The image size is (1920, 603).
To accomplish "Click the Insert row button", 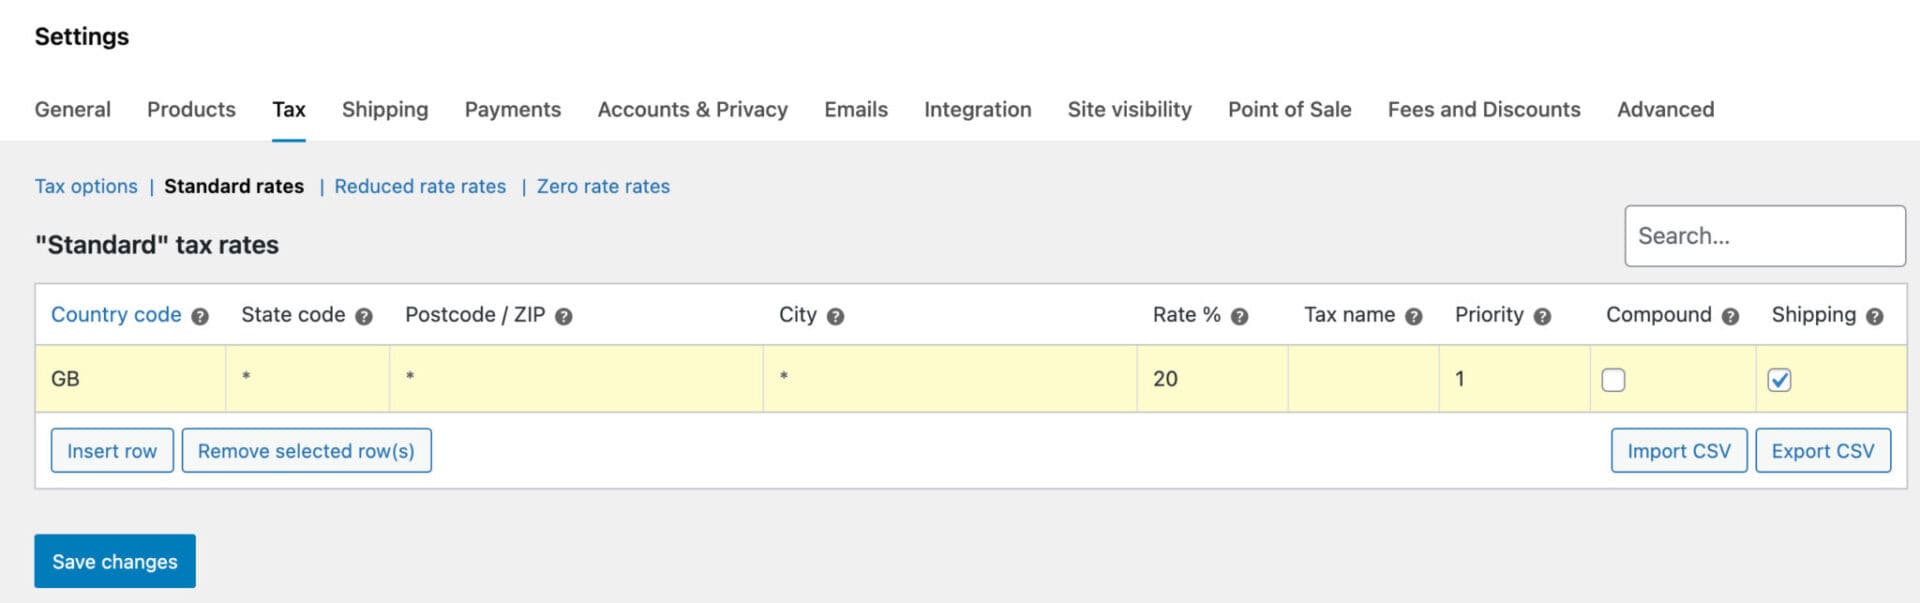I will click(x=112, y=451).
